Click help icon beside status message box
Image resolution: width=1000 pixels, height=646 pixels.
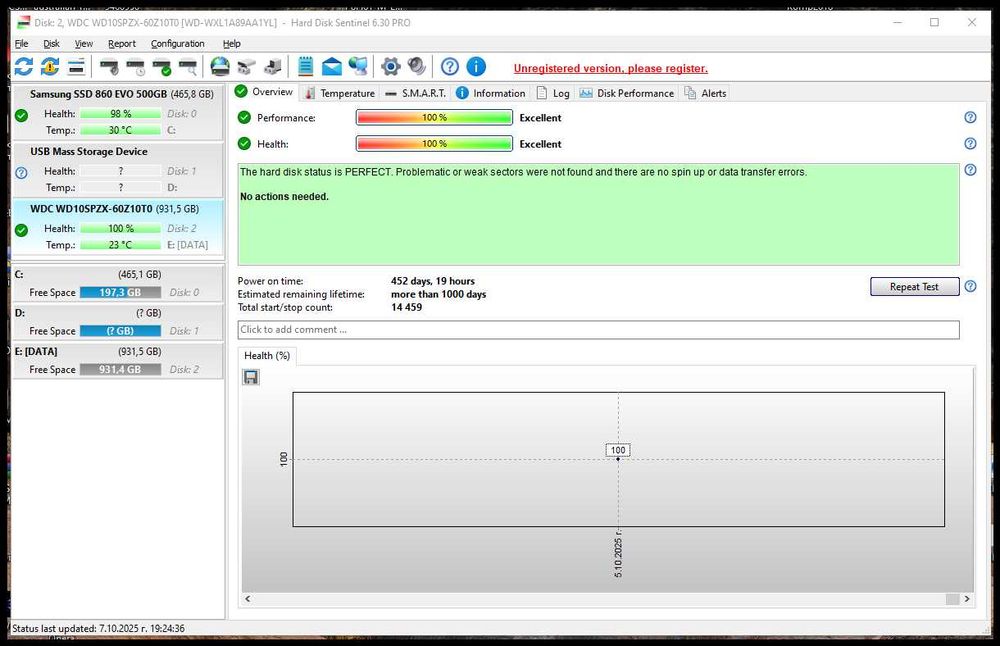[x=970, y=170]
